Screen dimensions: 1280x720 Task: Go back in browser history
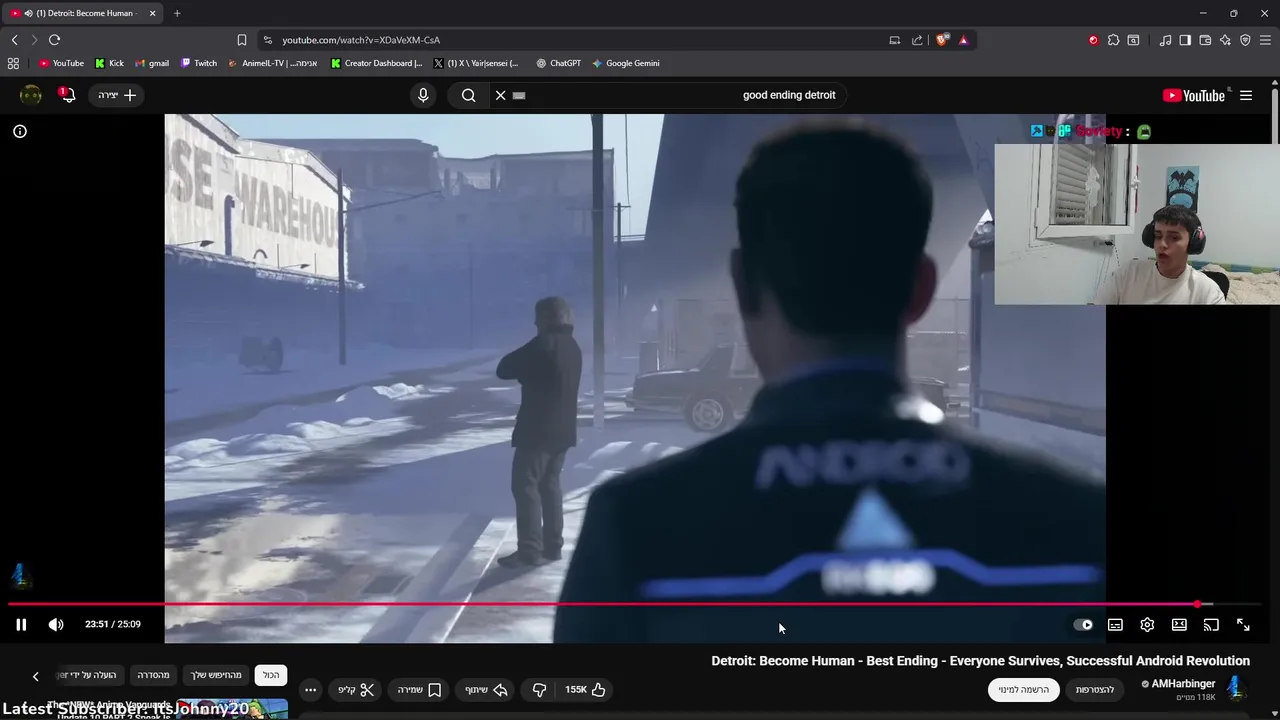pos(14,40)
